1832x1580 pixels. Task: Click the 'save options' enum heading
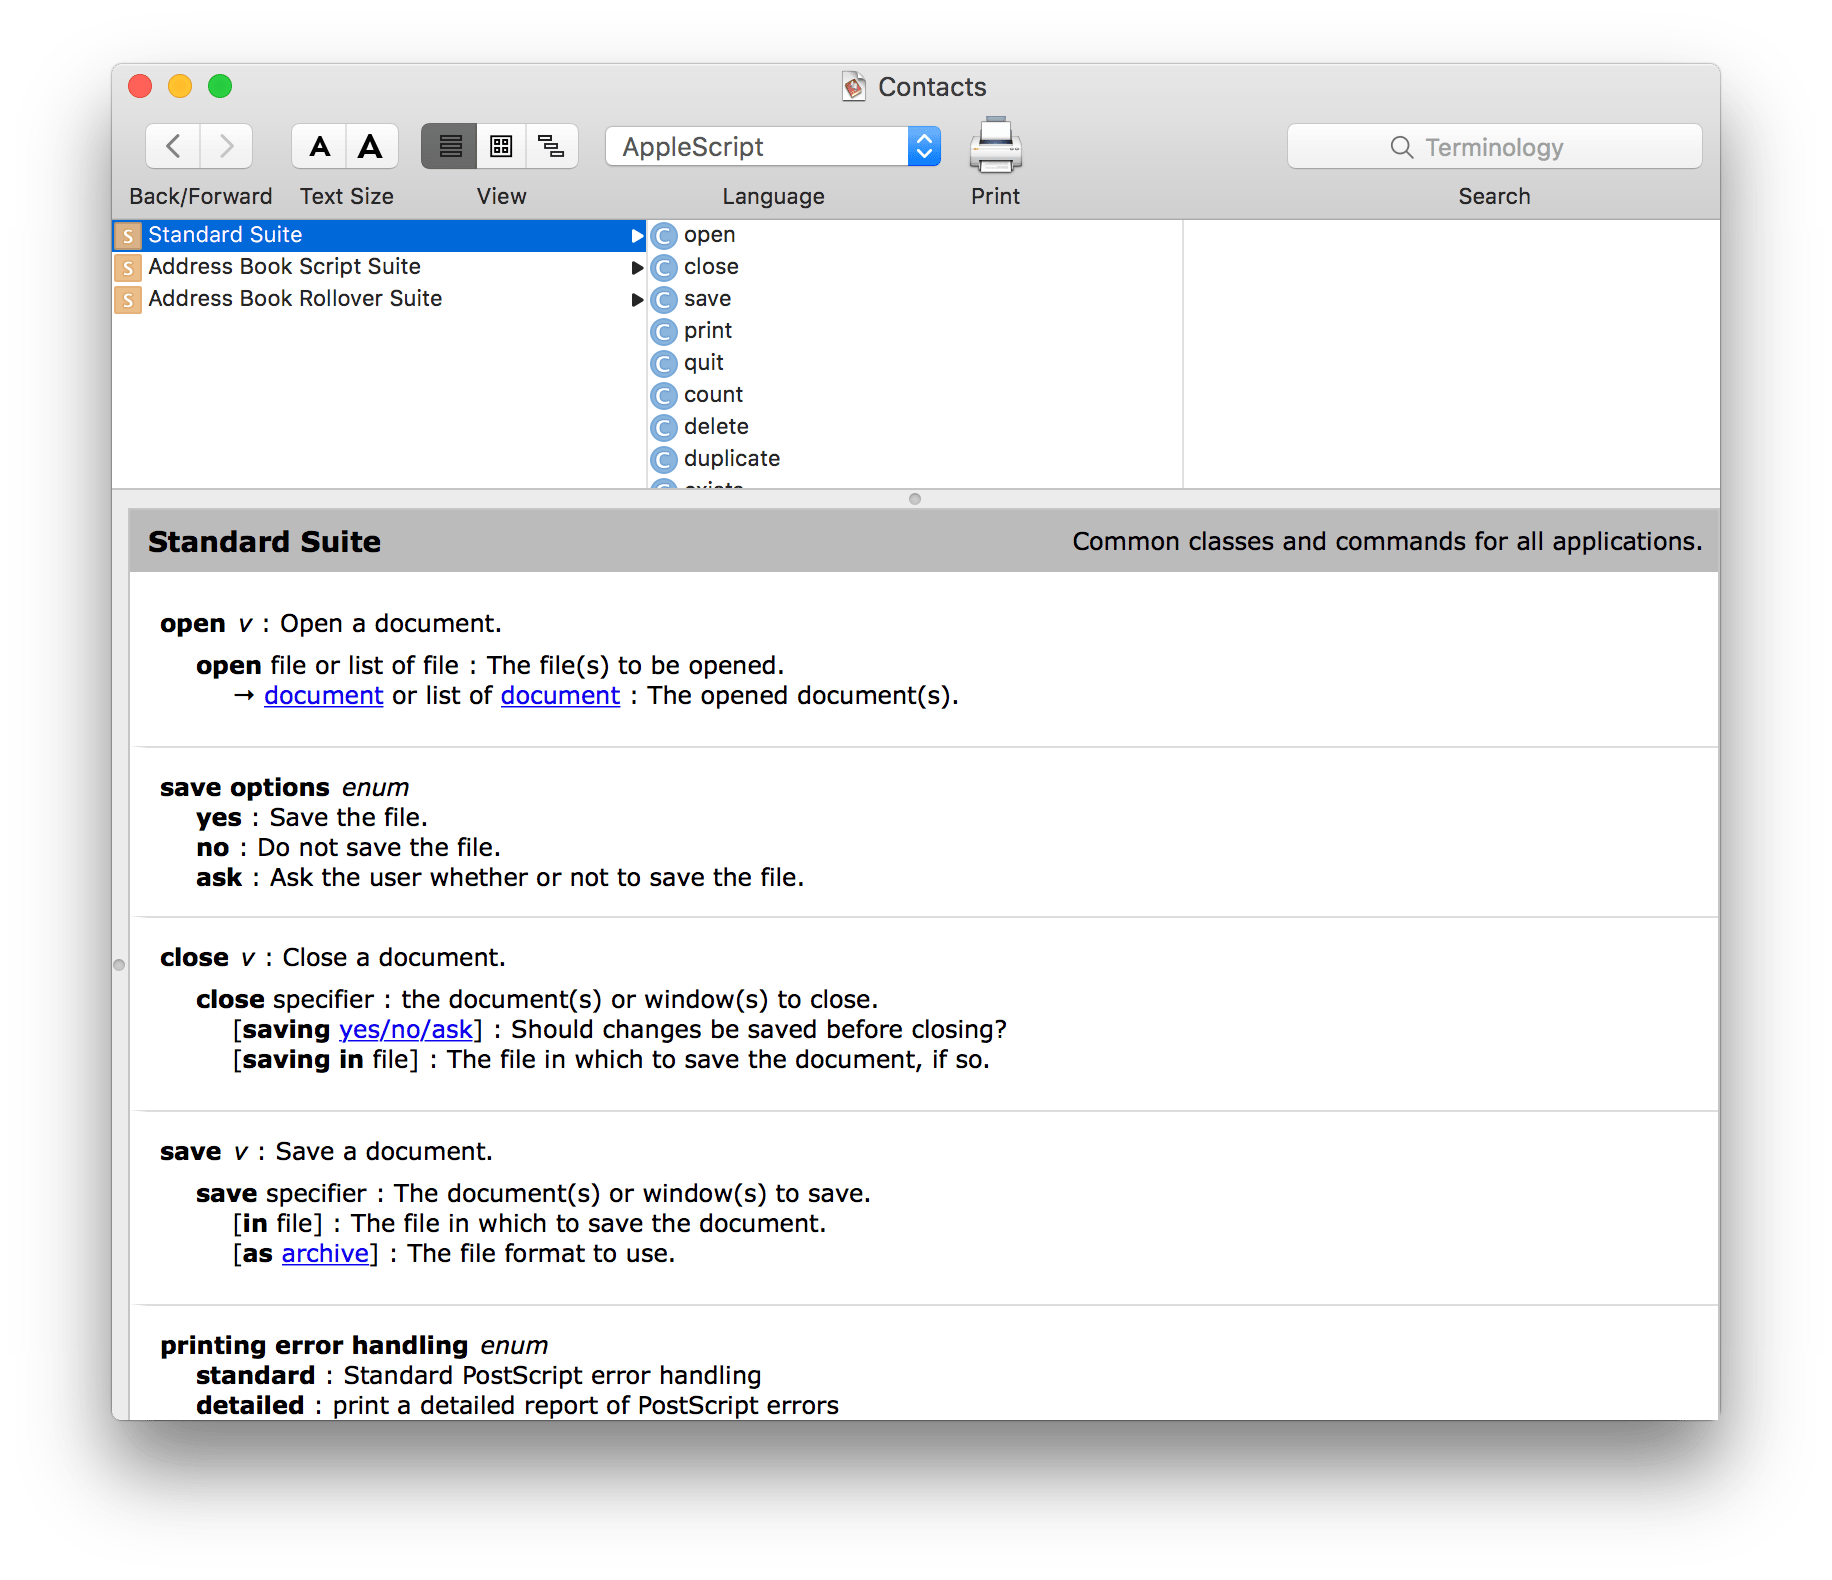click(244, 788)
